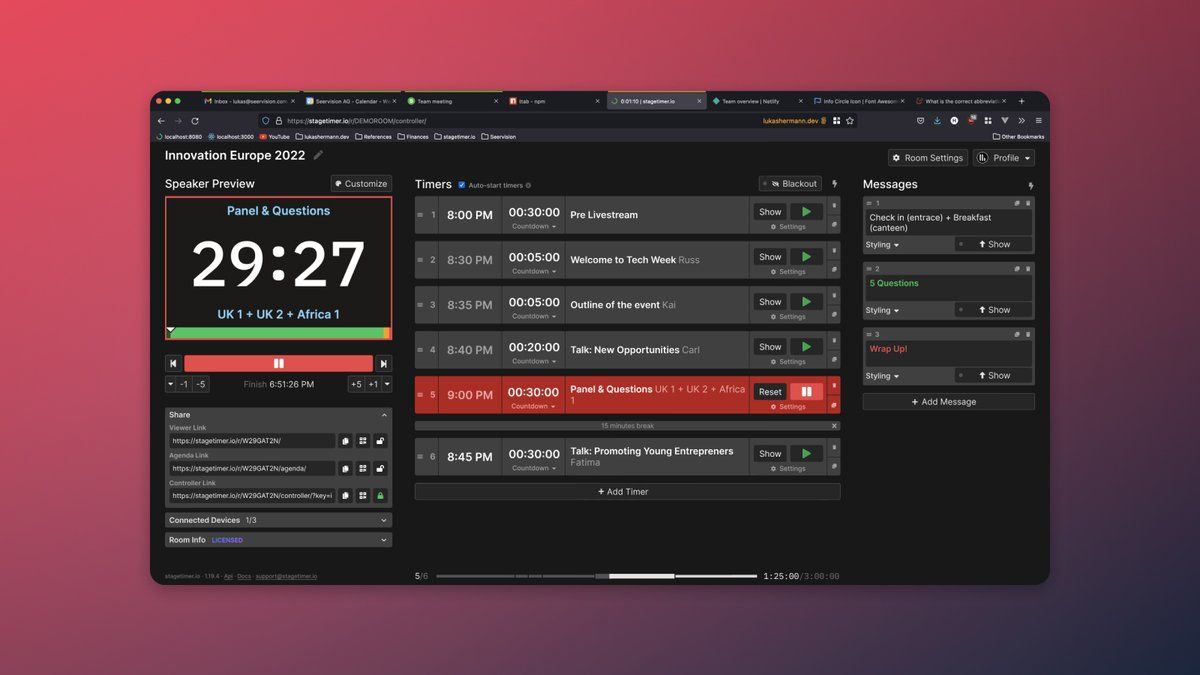Viewport: 1200px width, 675px height.
Task: Click the green progress bar in Speaker Preview
Action: tap(278, 333)
